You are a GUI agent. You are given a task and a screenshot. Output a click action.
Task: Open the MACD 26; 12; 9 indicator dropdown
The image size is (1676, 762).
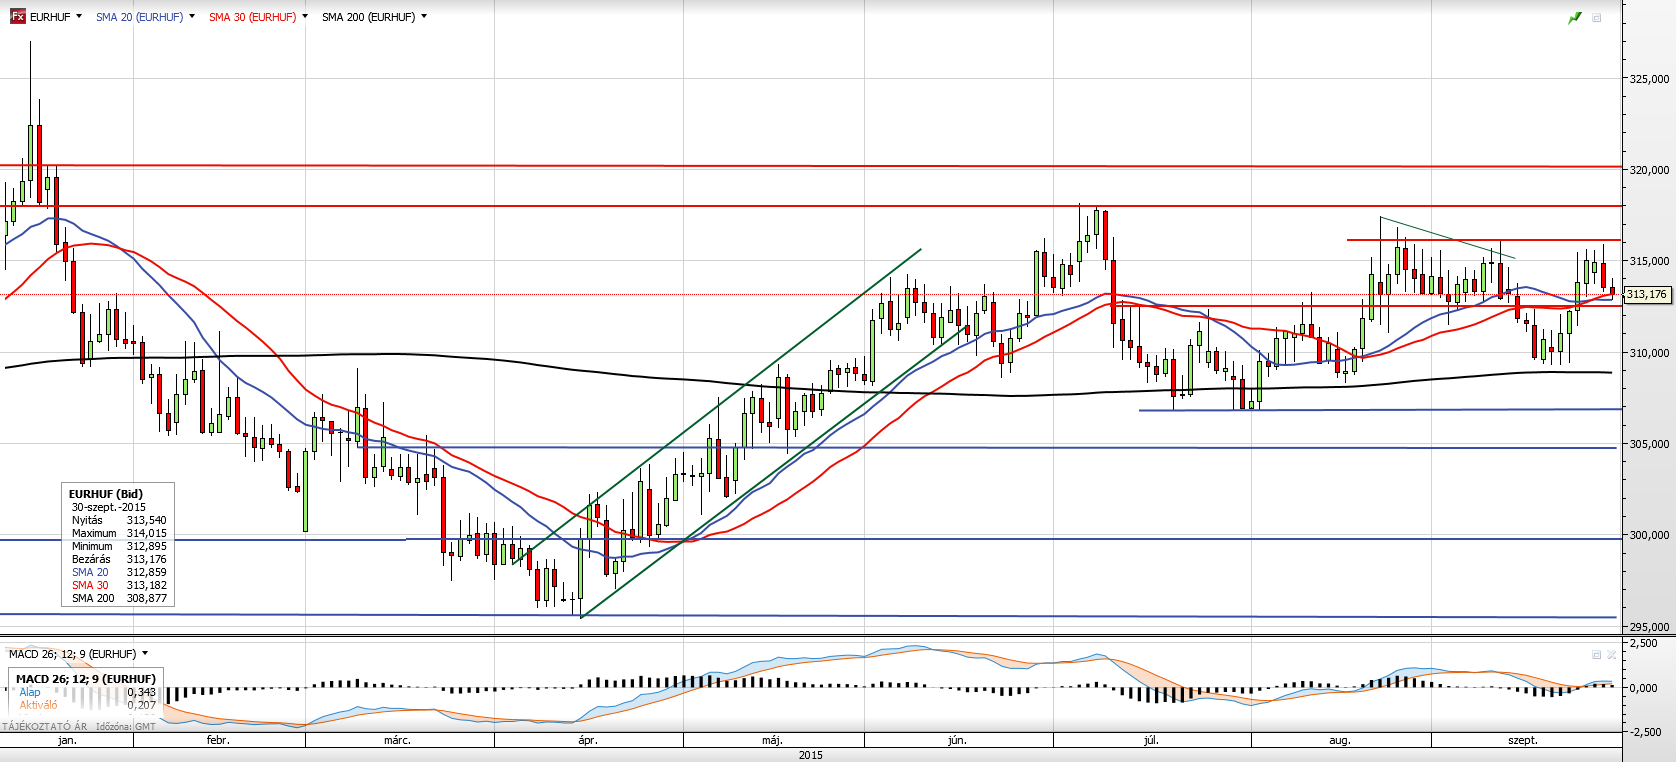145,654
